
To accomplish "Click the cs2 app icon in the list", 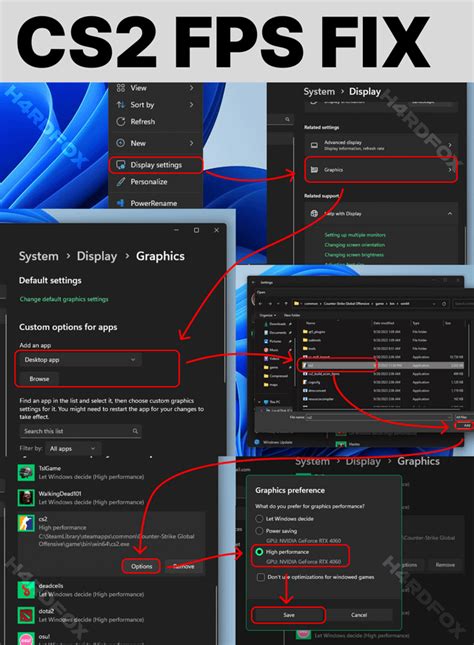I will [26, 523].
